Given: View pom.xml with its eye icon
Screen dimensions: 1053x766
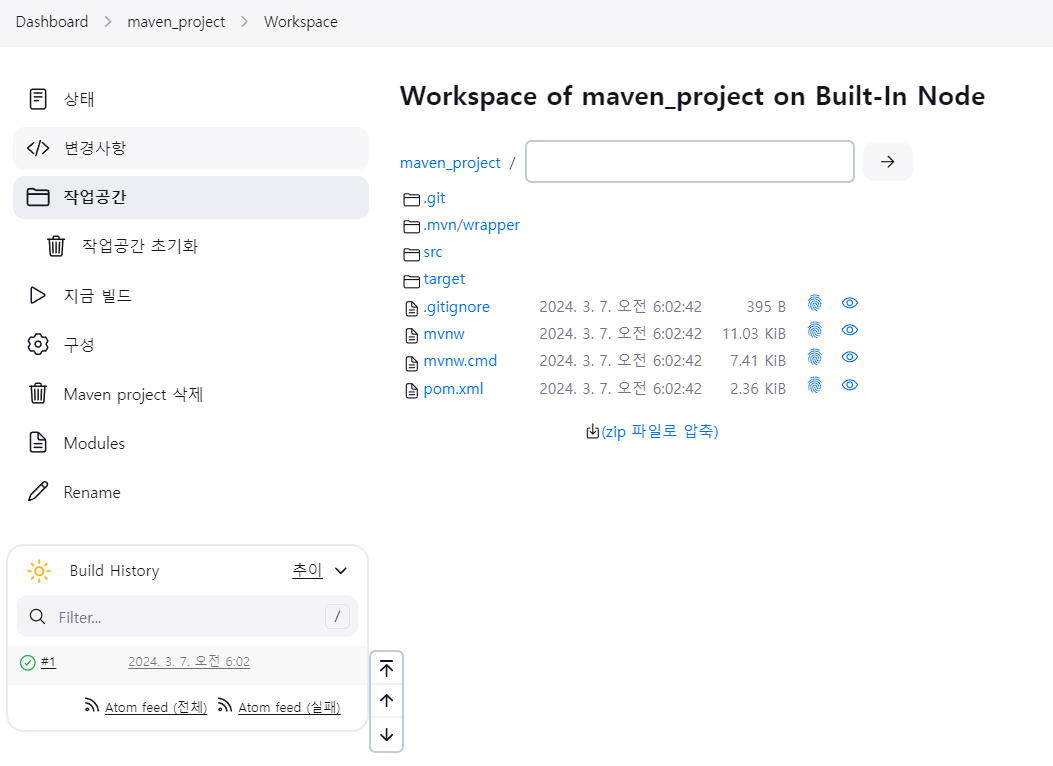Looking at the screenshot, I should pyautogui.click(x=850, y=385).
